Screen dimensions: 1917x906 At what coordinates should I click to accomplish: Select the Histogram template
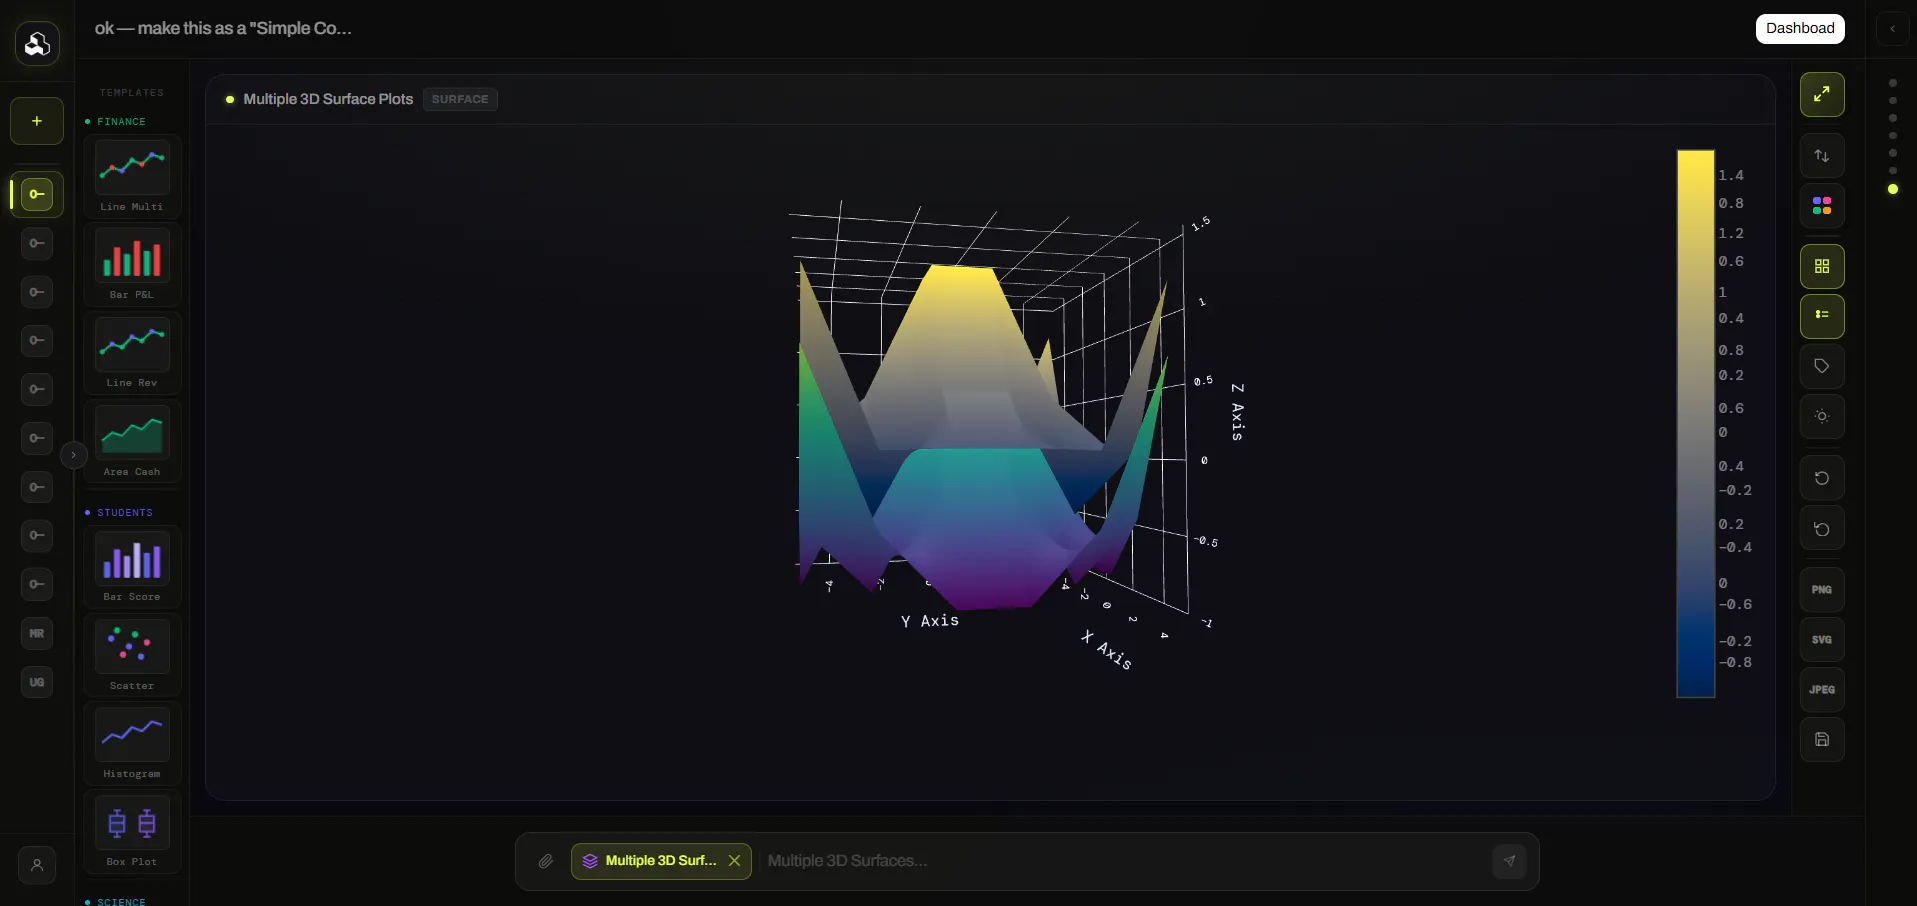click(x=132, y=744)
